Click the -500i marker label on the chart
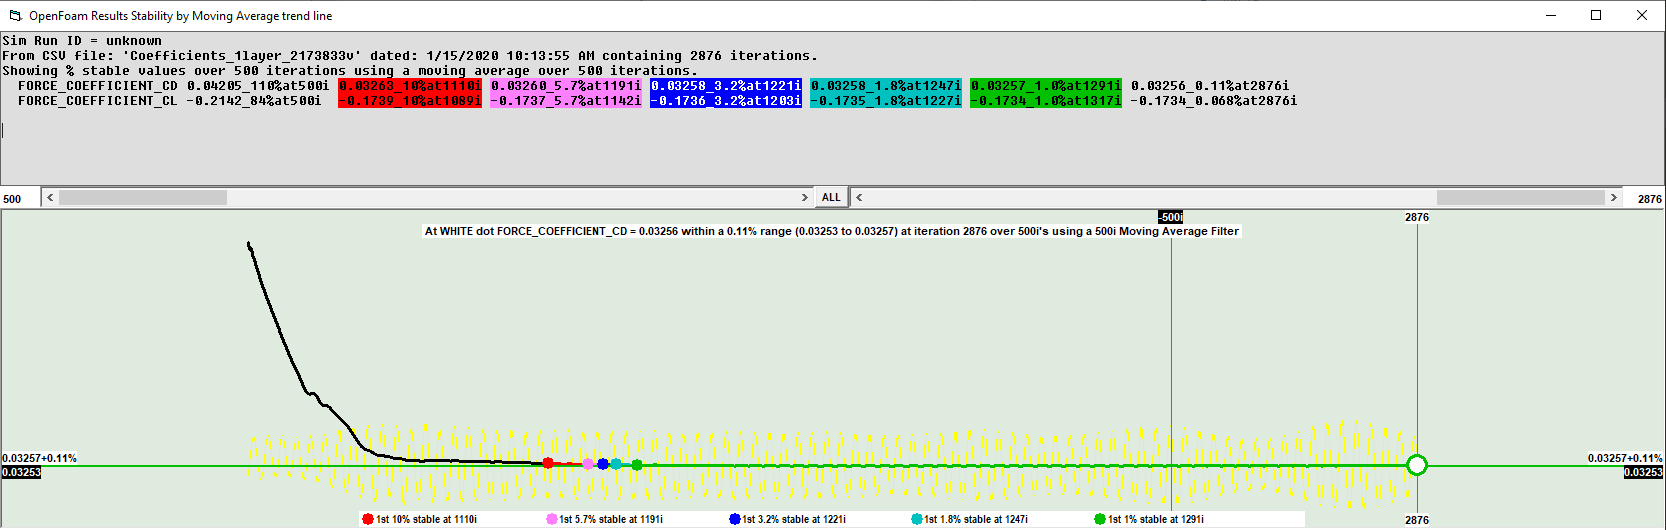Viewport: 1666px width, 530px height. 1171,217
